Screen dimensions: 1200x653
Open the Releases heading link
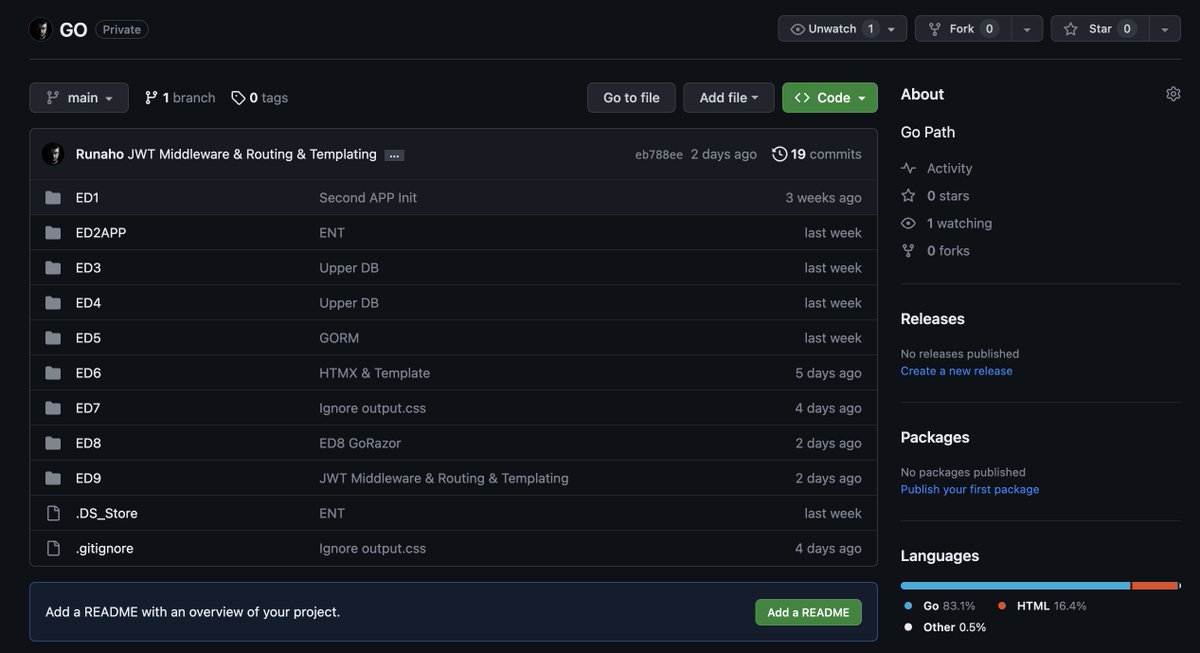tap(933, 319)
